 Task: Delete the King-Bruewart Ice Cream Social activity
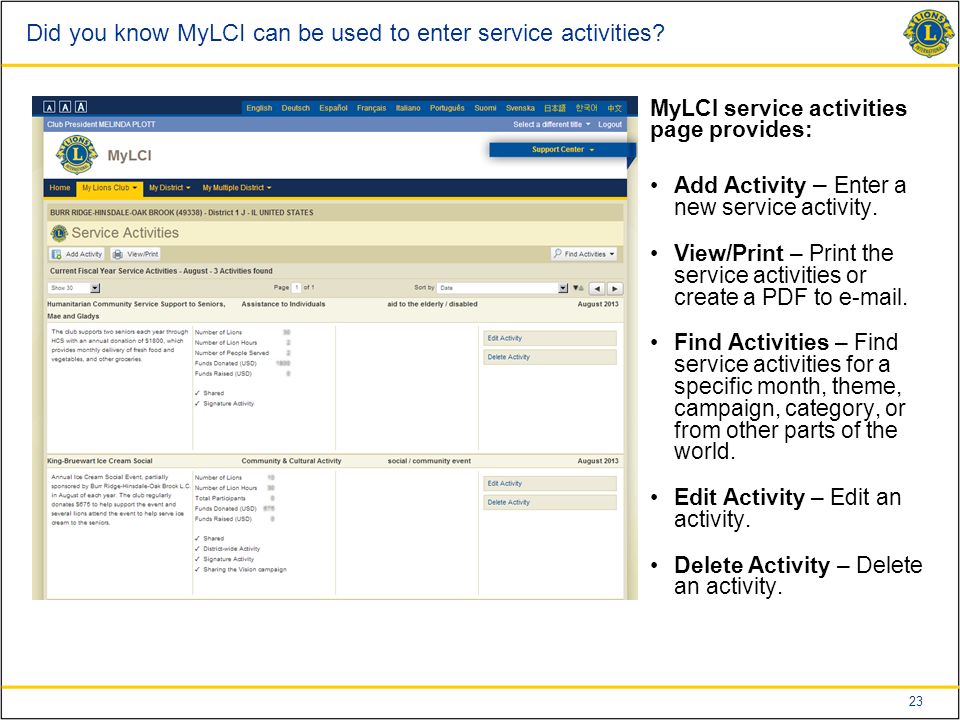(549, 502)
